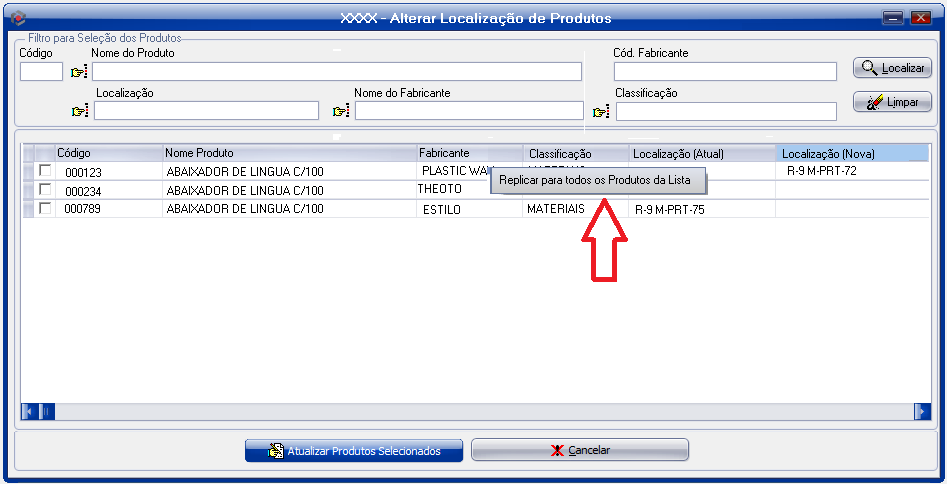
Task: Select the checkbox for product 000234
Action: point(45,189)
